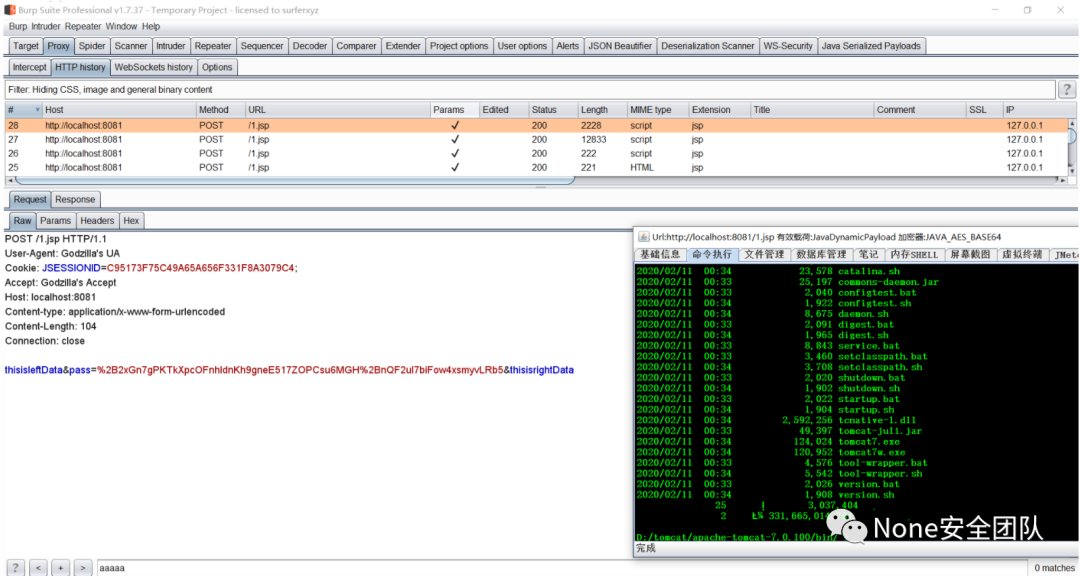Click the Godzilla terminal path prompt line
The height and width of the screenshot is (576, 1080).
[x=737, y=537]
